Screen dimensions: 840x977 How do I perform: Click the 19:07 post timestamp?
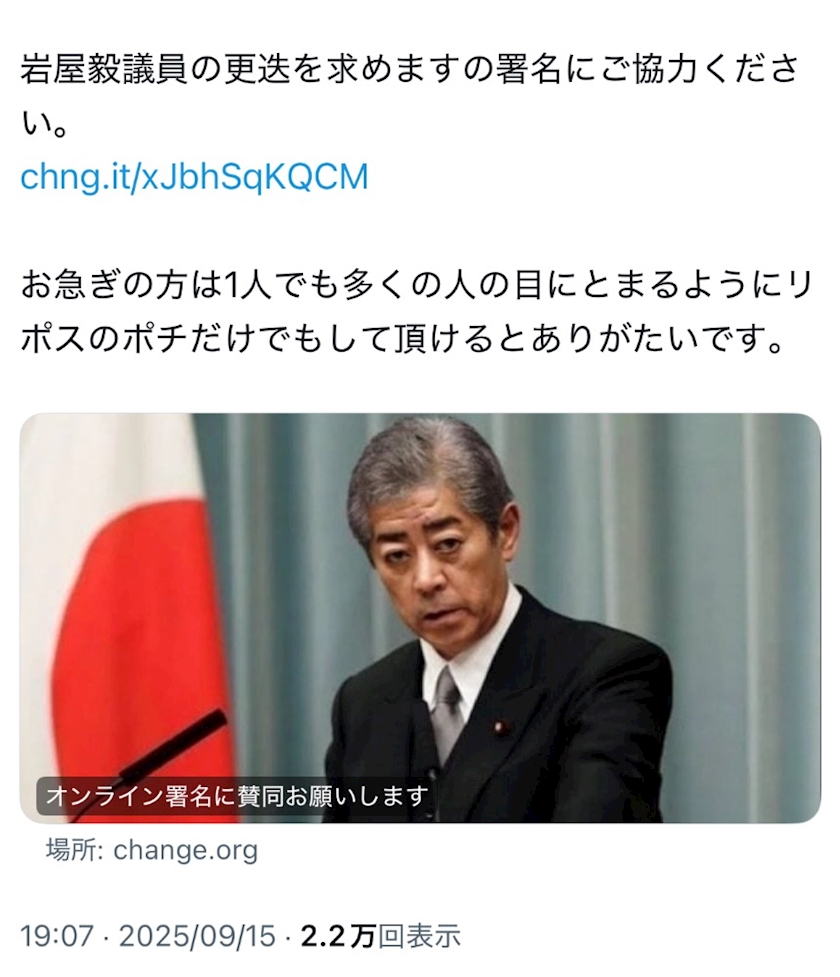57,936
